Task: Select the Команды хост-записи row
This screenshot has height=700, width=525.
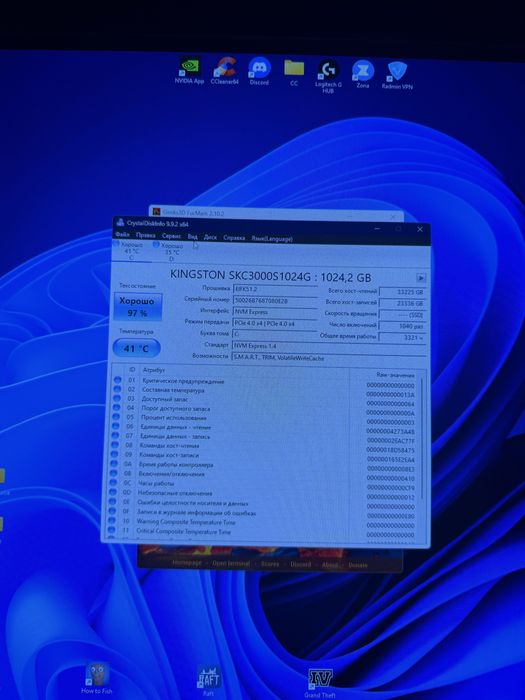Action: (262, 457)
